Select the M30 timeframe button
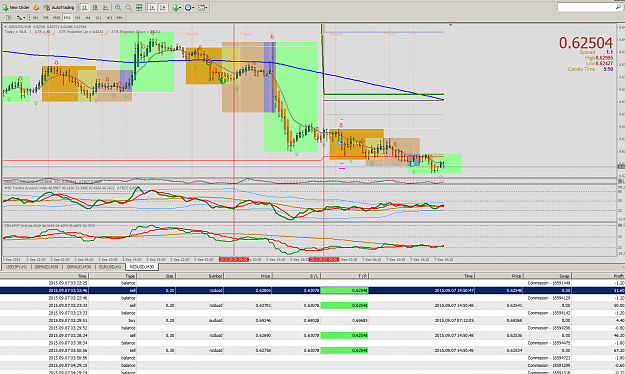This screenshot has width=625, height=374. 67,18
